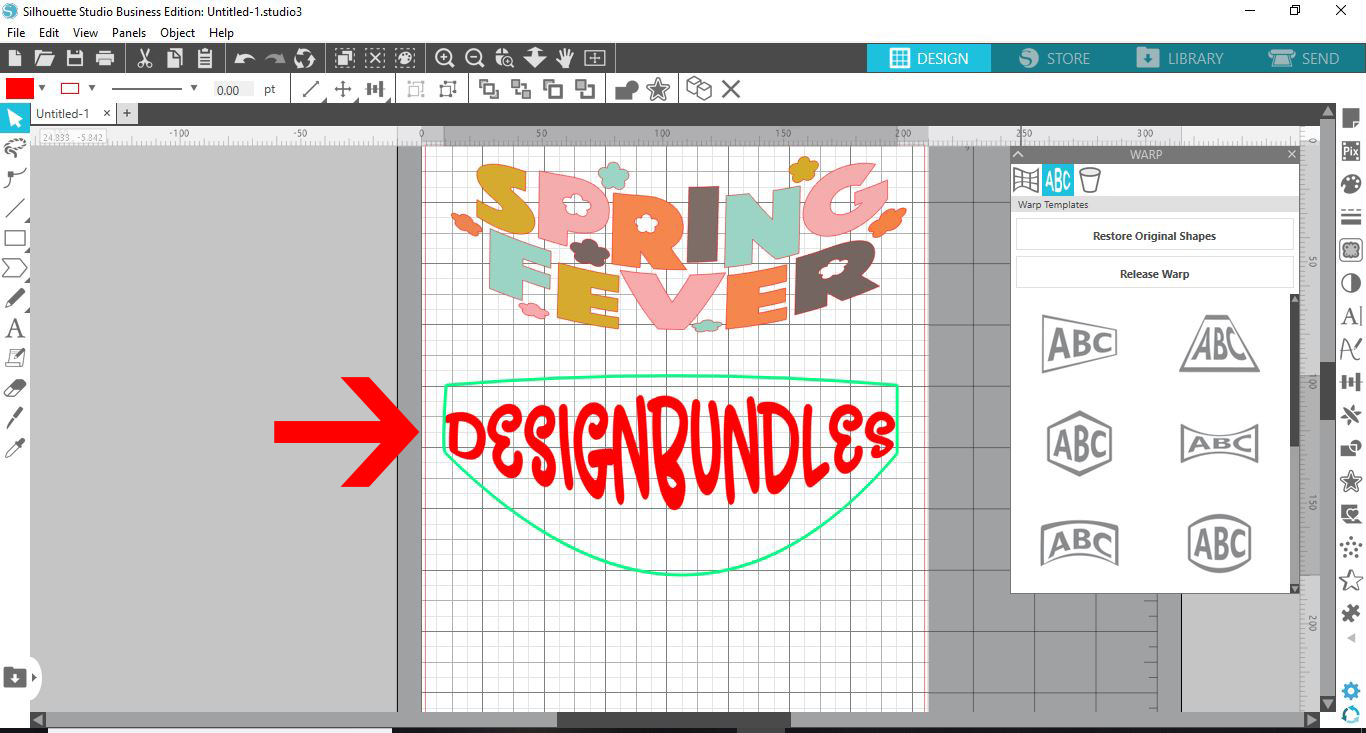Activate the Pan hand tool
Screen dimensions: 1366x733
pyautogui.click(x=564, y=58)
